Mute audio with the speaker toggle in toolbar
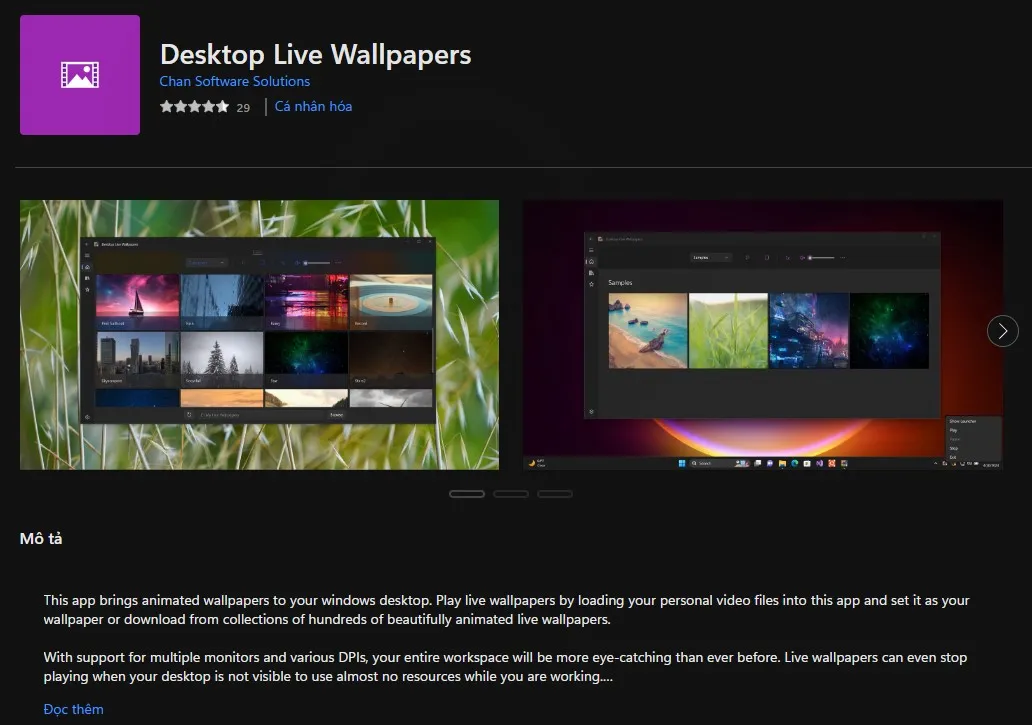This screenshot has height=725, width=1032. coord(801,258)
